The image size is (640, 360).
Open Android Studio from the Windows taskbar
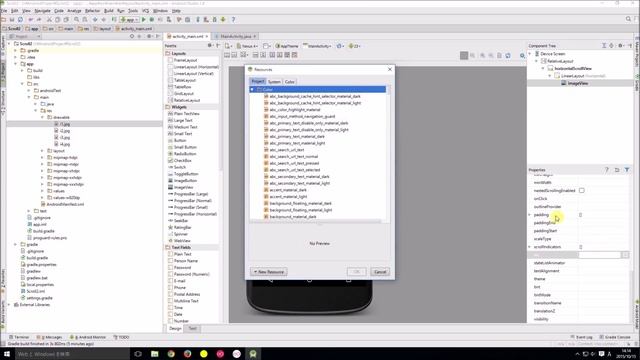tap(253, 354)
